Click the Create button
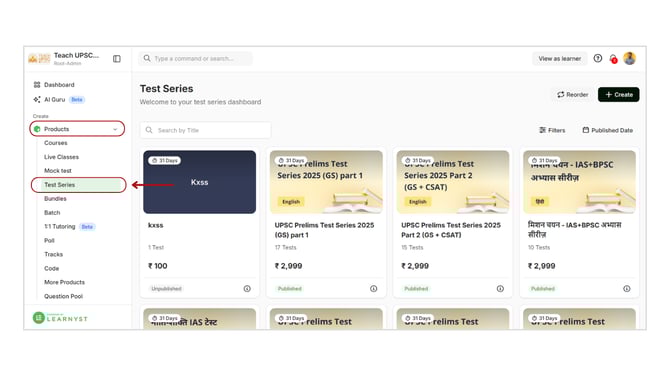Viewport: 670px width, 376px height. coord(618,94)
